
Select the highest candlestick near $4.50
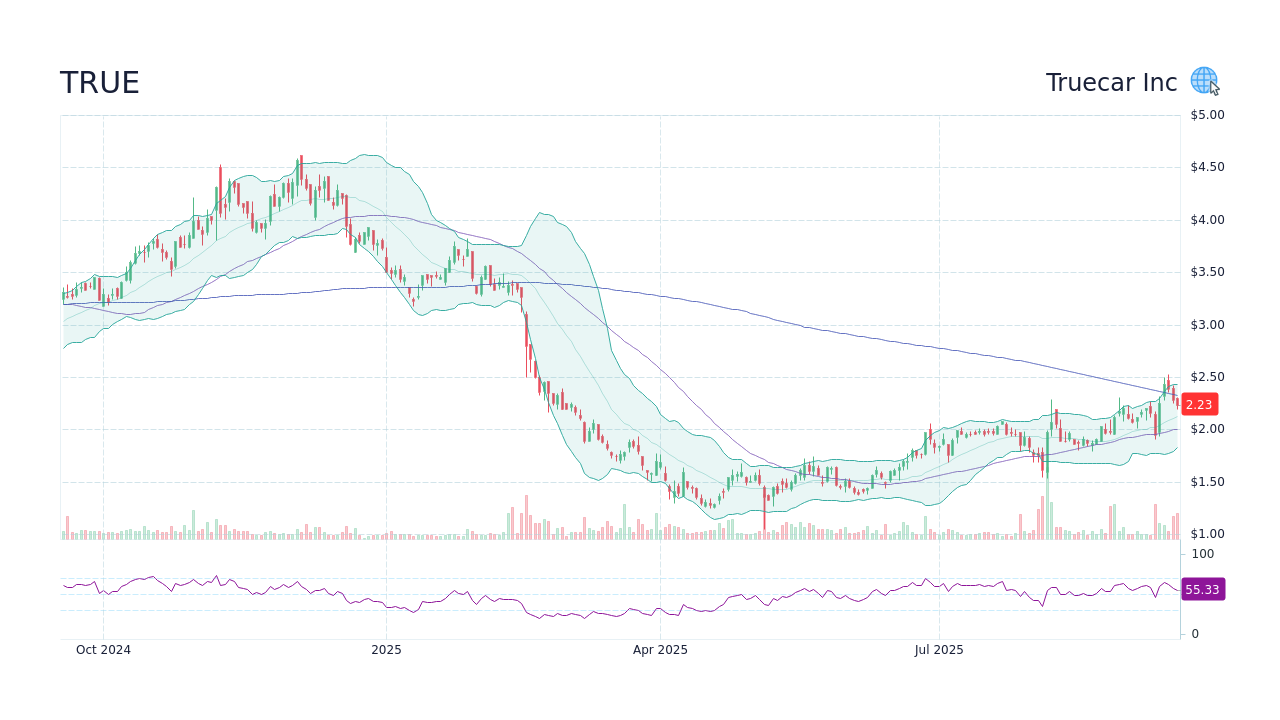pyautogui.click(x=299, y=175)
